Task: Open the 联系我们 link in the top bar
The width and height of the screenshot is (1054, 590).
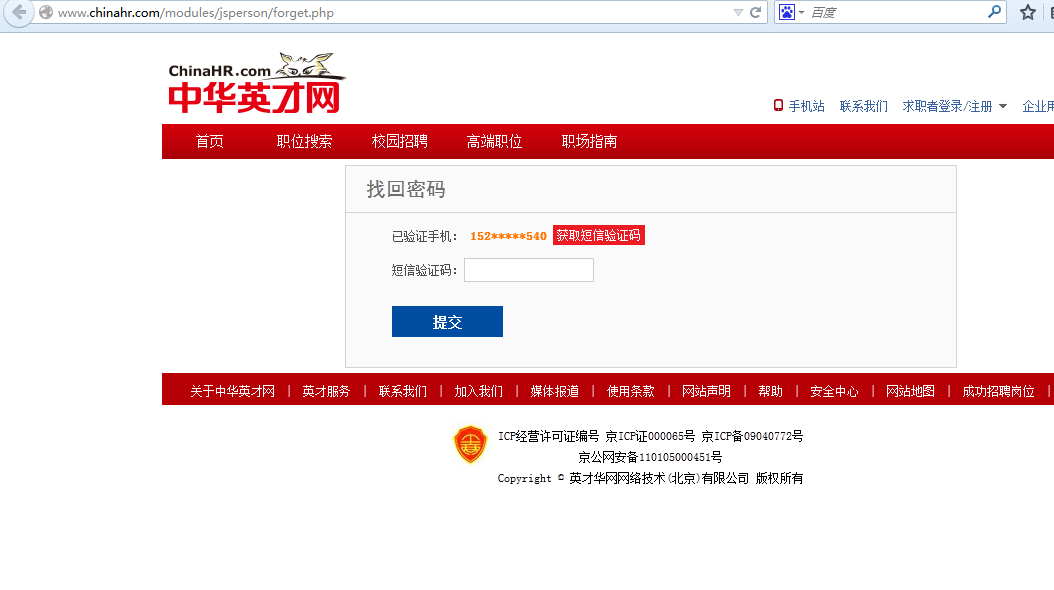Action: (x=863, y=106)
